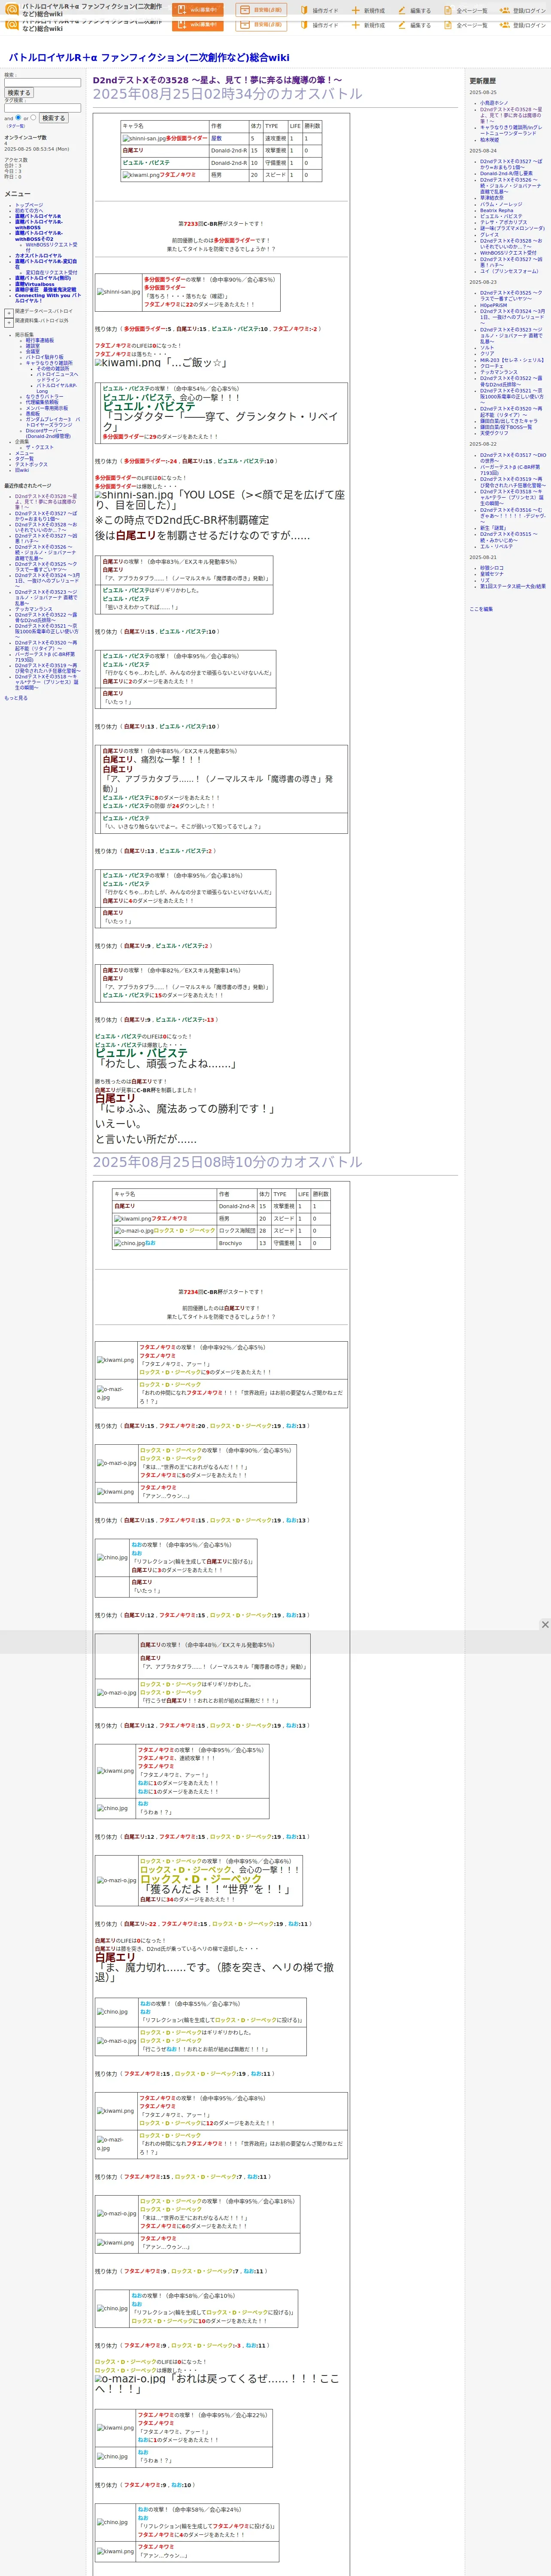Open テレサ・アポカリプス in 更新履歴
This screenshot has height=2576, width=551.
pyautogui.click(x=504, y=222)
